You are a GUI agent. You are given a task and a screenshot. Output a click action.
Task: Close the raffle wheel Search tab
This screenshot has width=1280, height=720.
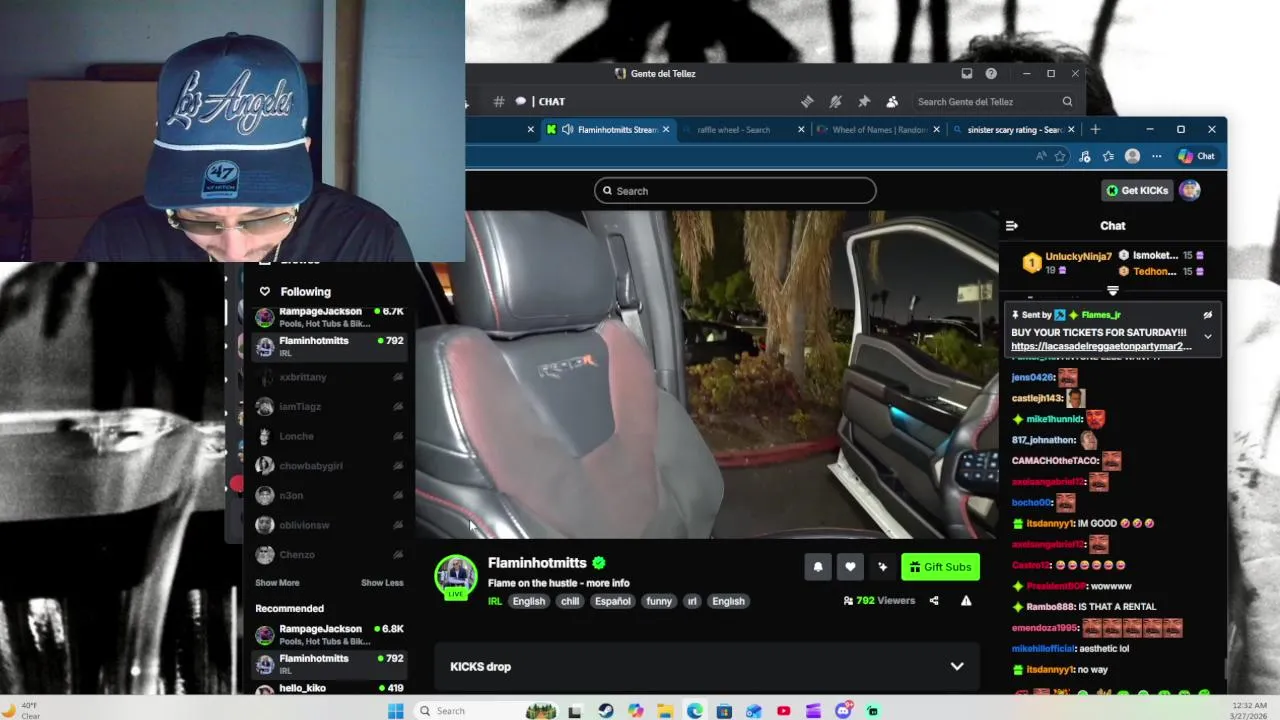(801, 130)
